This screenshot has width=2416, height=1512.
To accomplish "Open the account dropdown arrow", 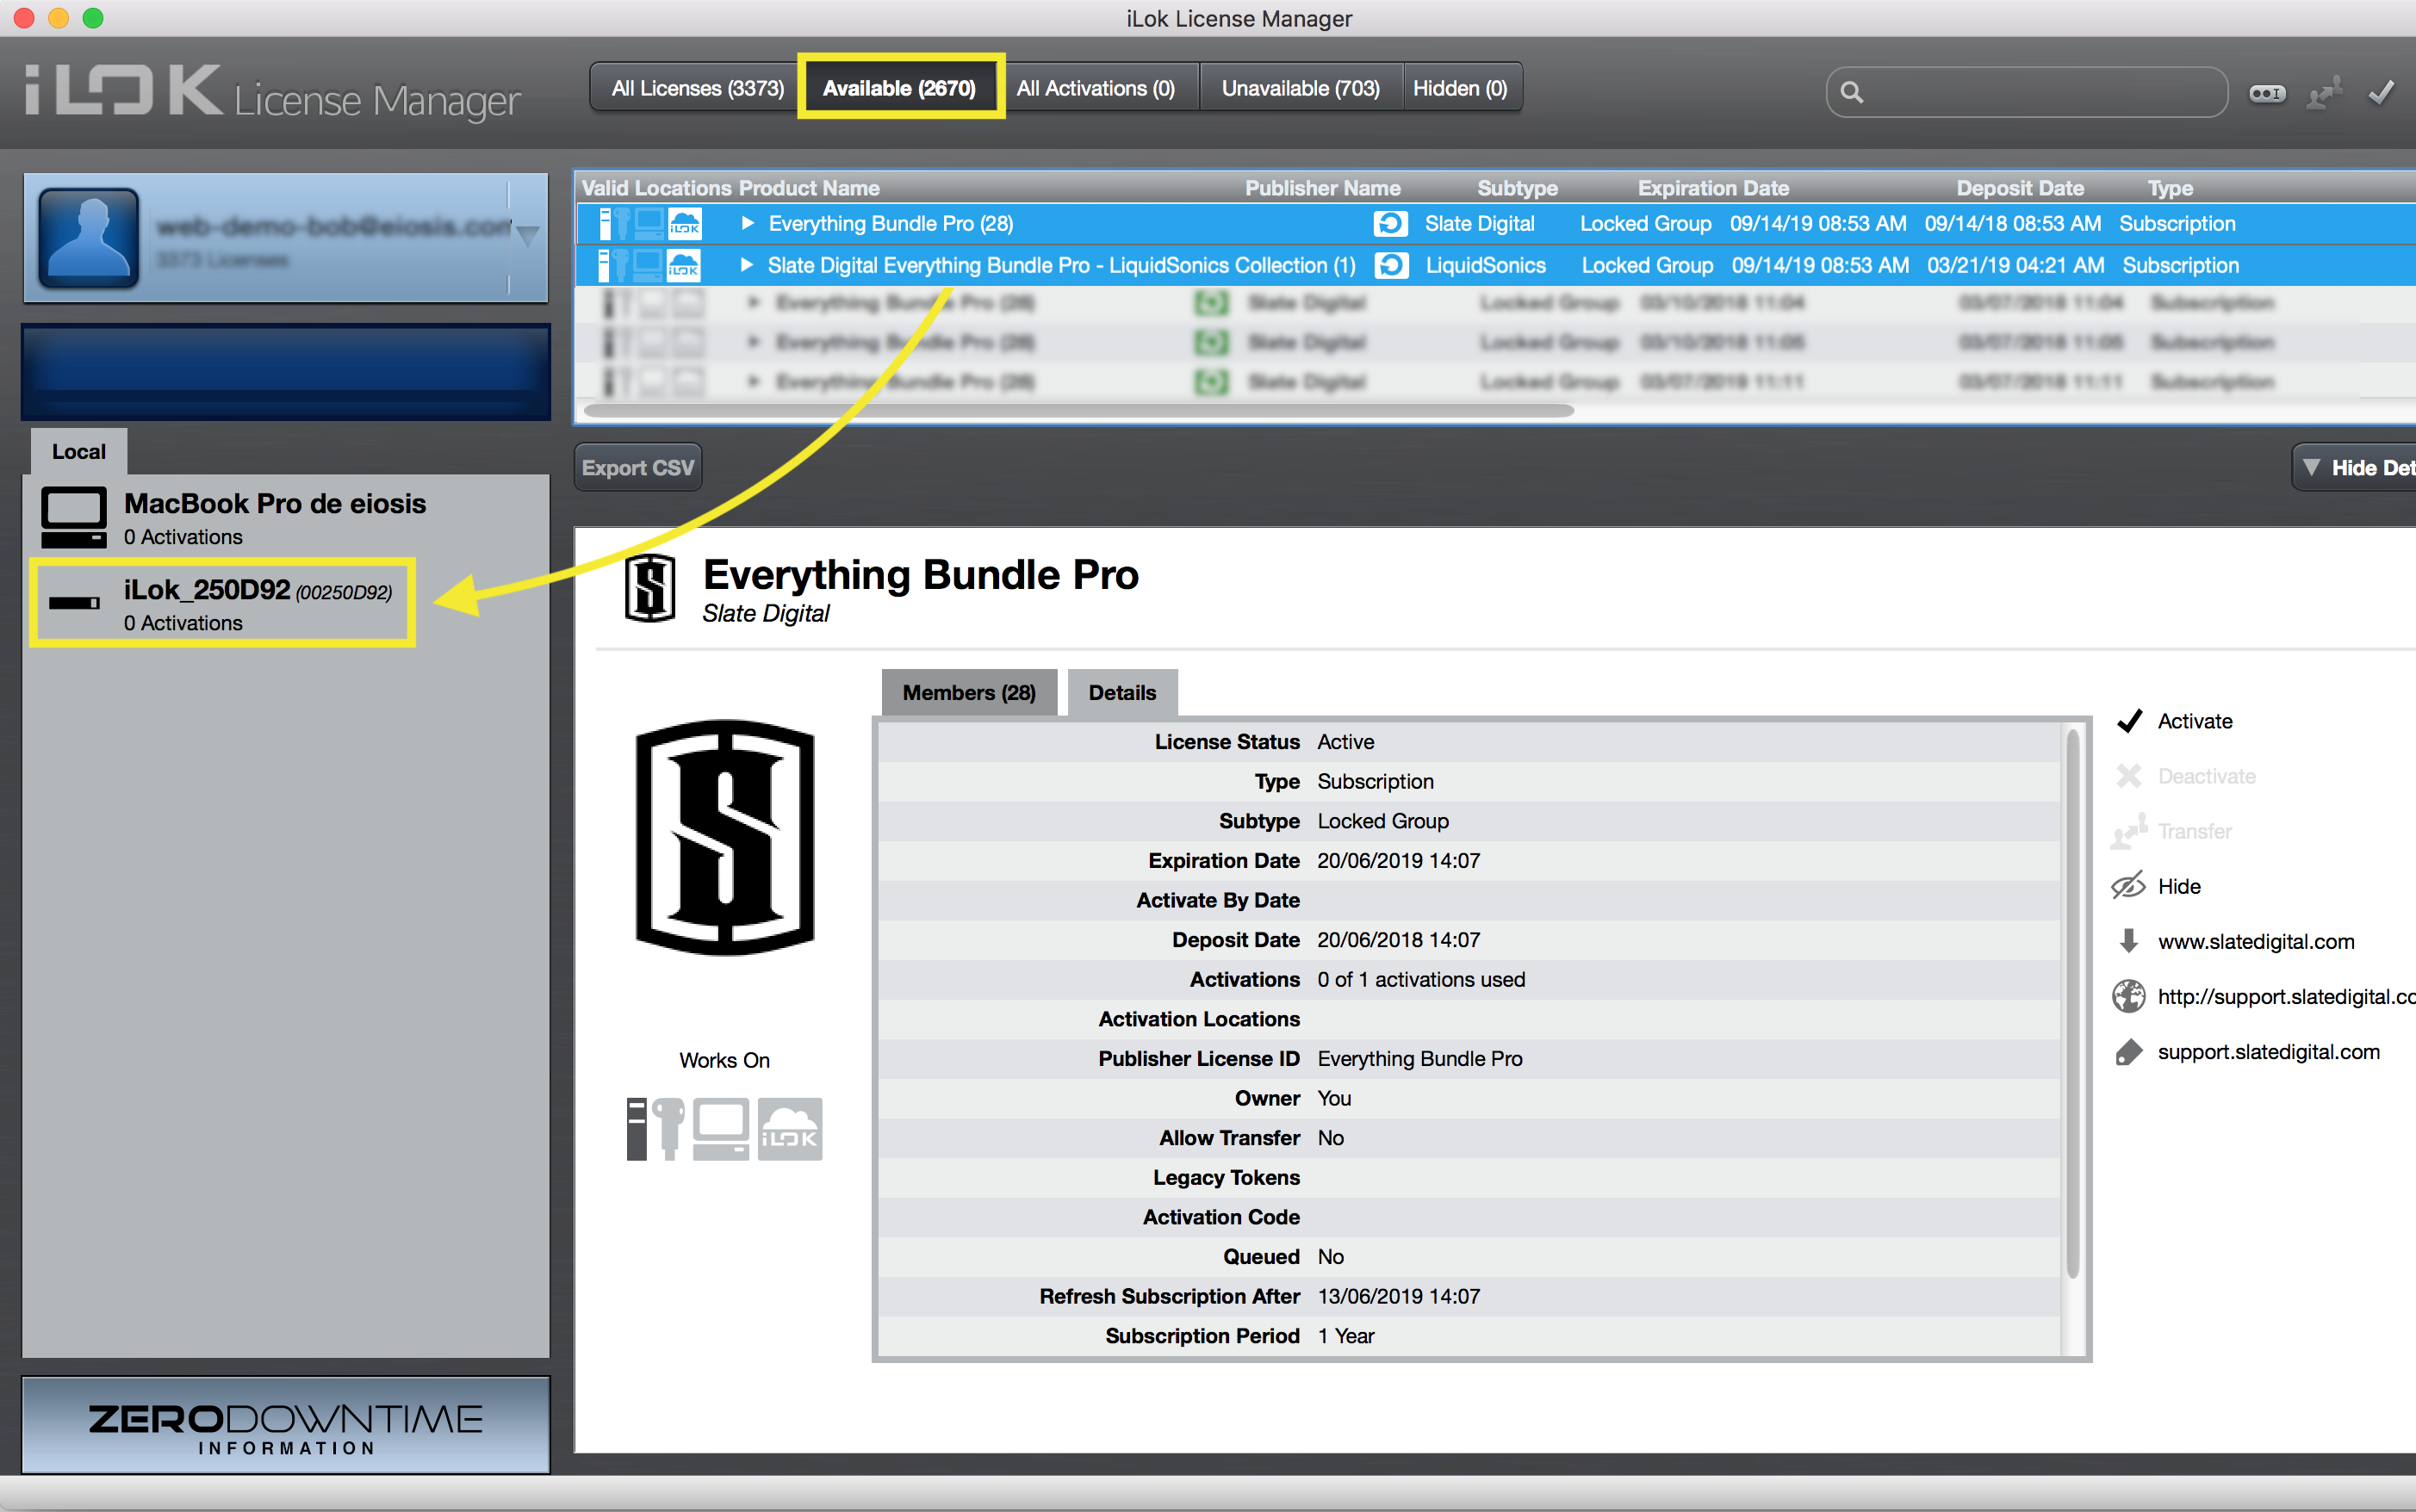I will [528, 236].
